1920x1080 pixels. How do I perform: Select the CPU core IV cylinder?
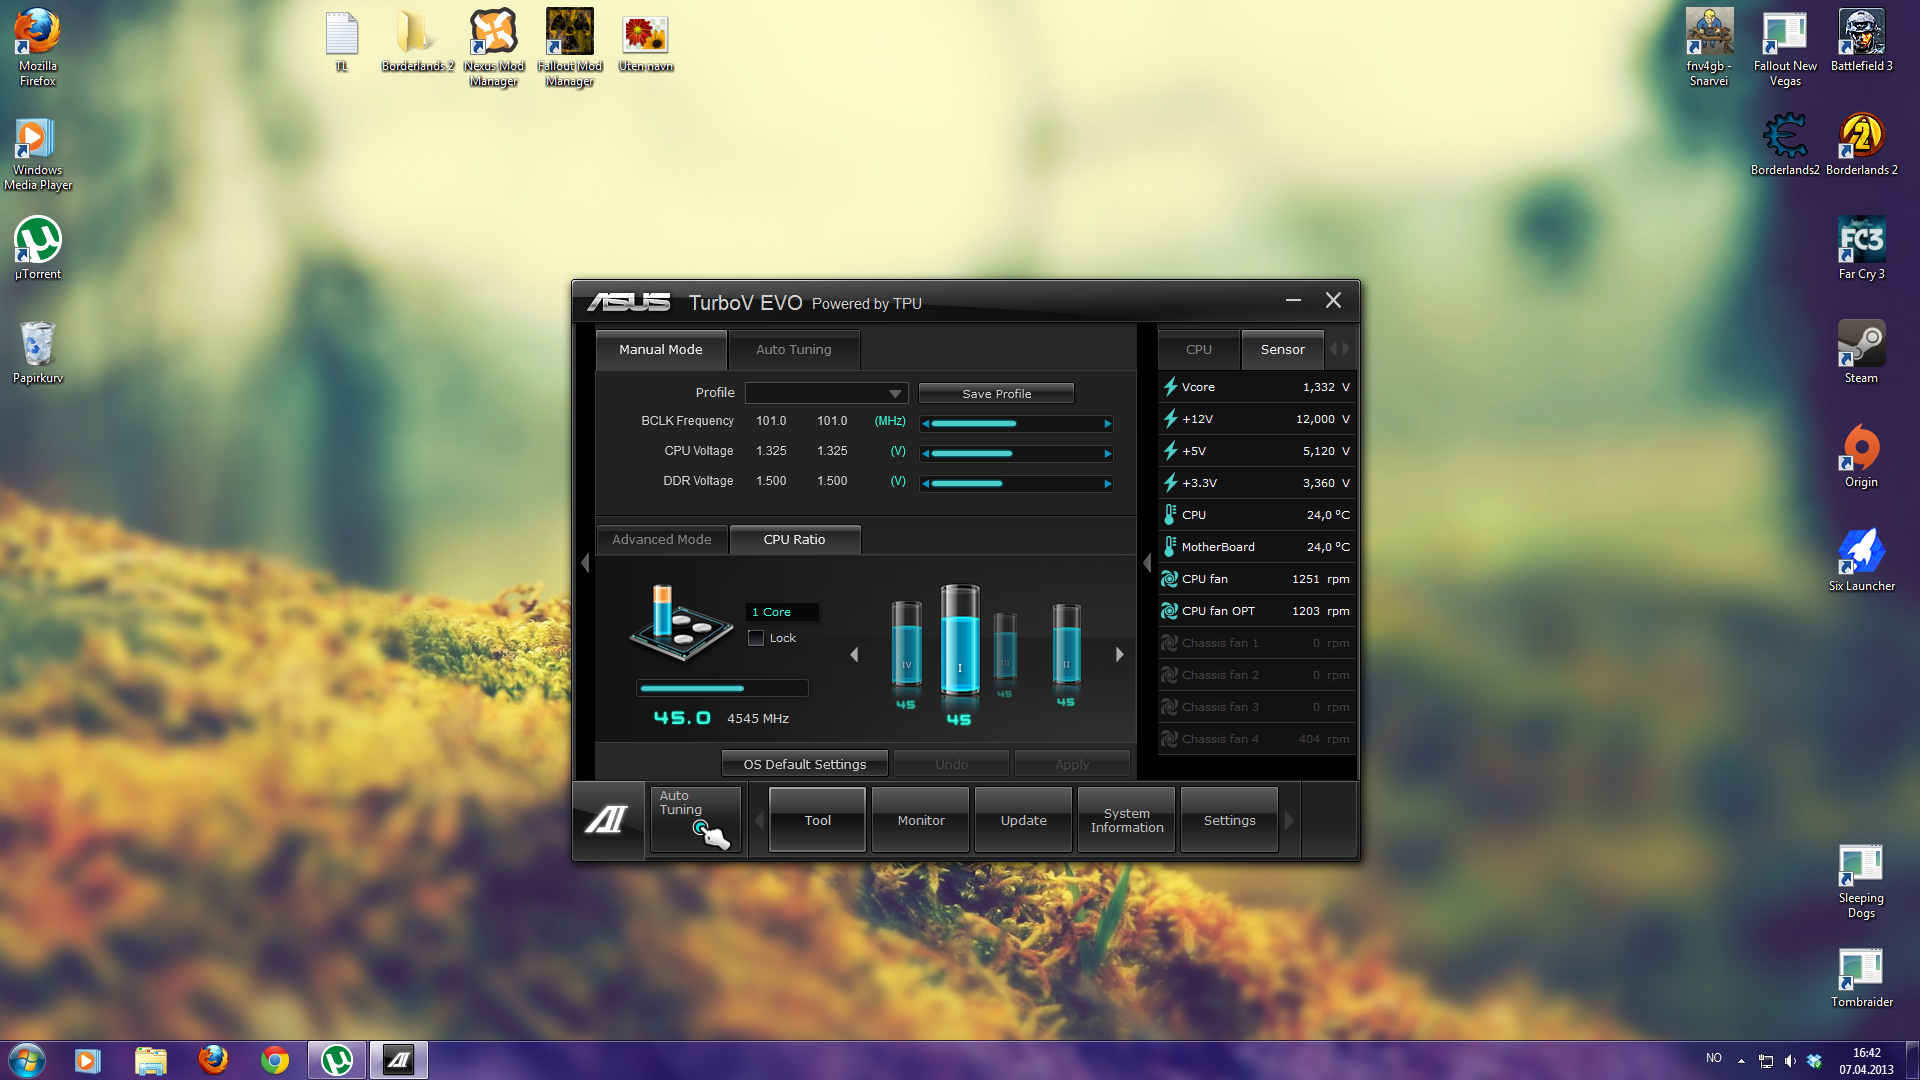(906, 644)
